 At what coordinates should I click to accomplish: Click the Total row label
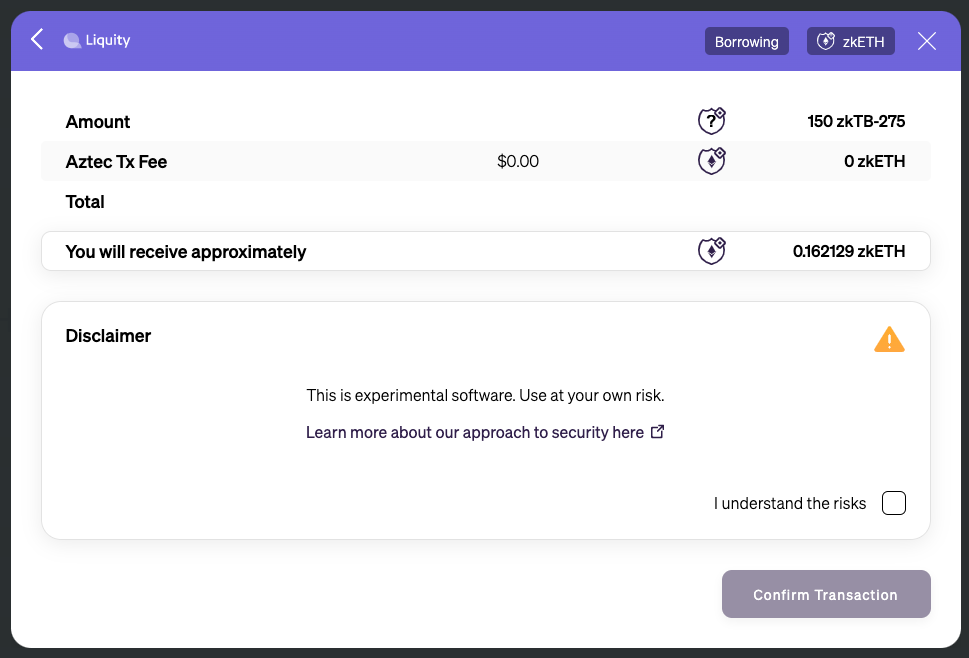(85, 201)
